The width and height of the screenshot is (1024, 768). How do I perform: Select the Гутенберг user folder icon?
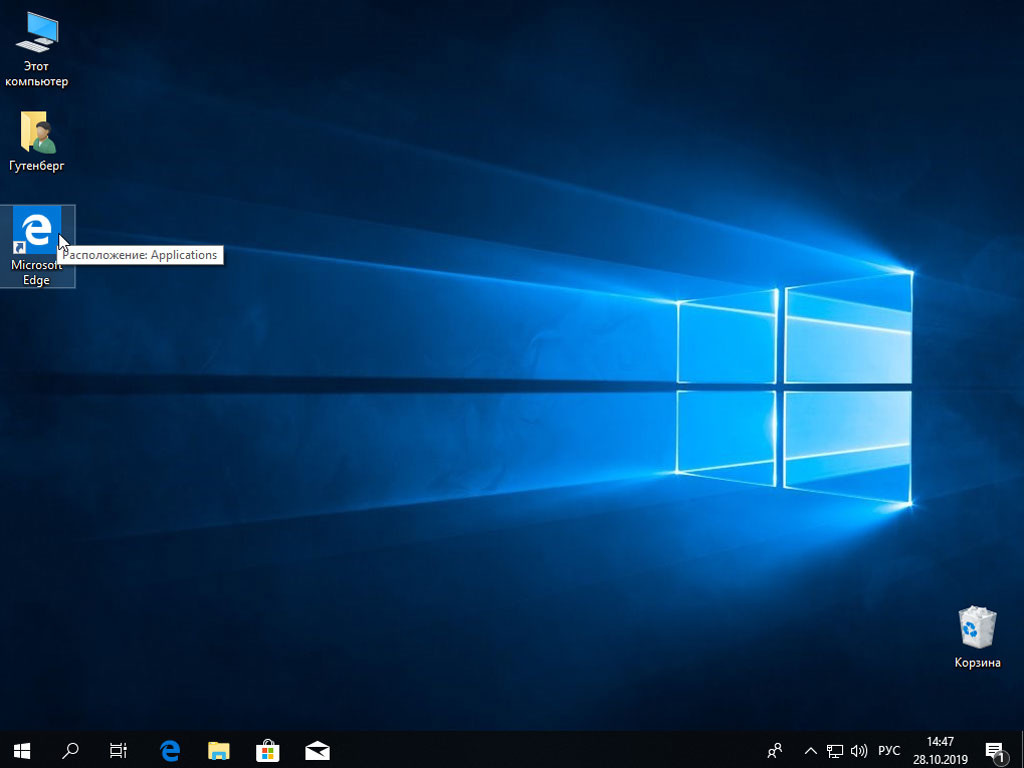(x=37, y=142)
